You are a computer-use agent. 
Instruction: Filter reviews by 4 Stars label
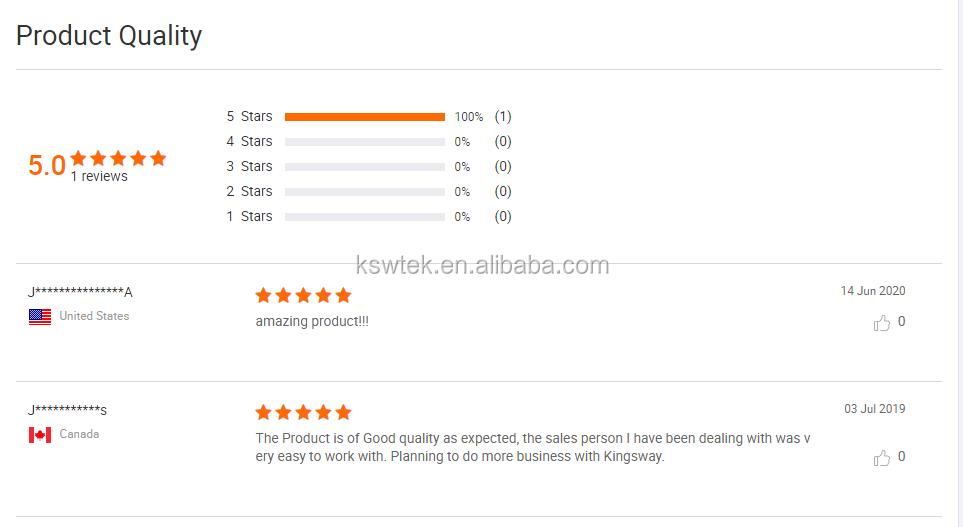pos(249,142)
